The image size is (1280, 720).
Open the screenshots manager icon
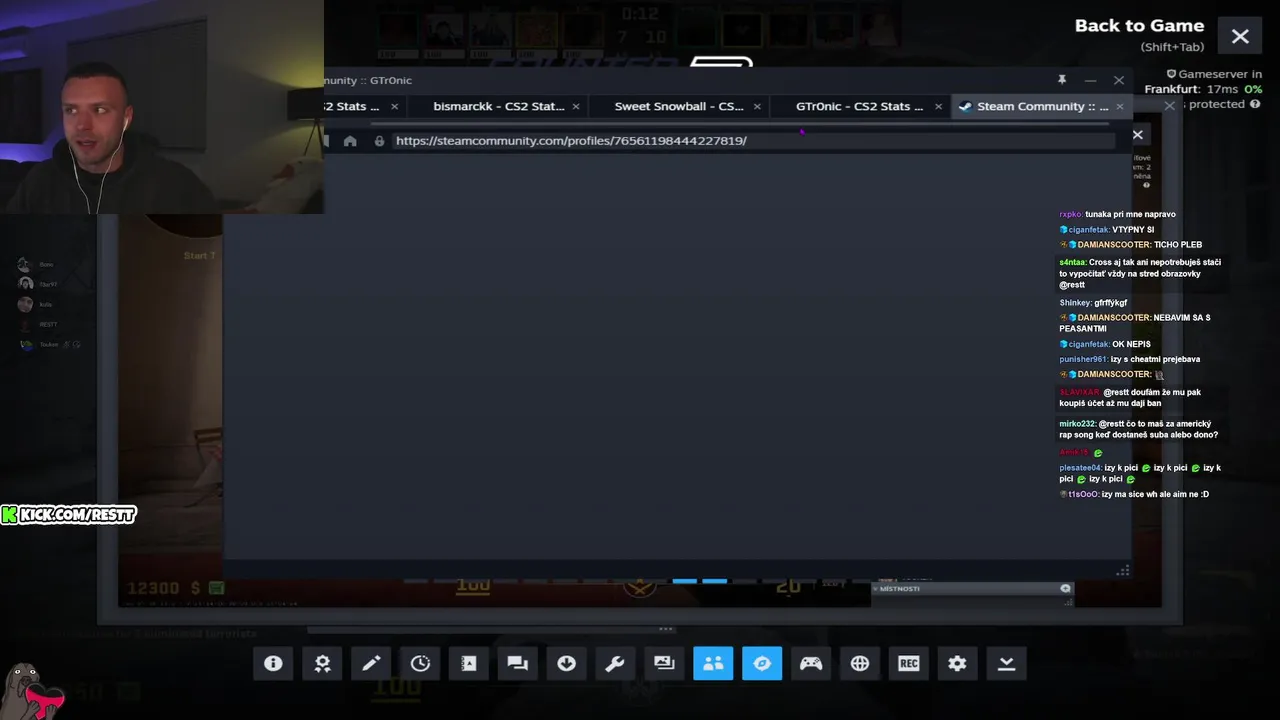tap(664, 663)
